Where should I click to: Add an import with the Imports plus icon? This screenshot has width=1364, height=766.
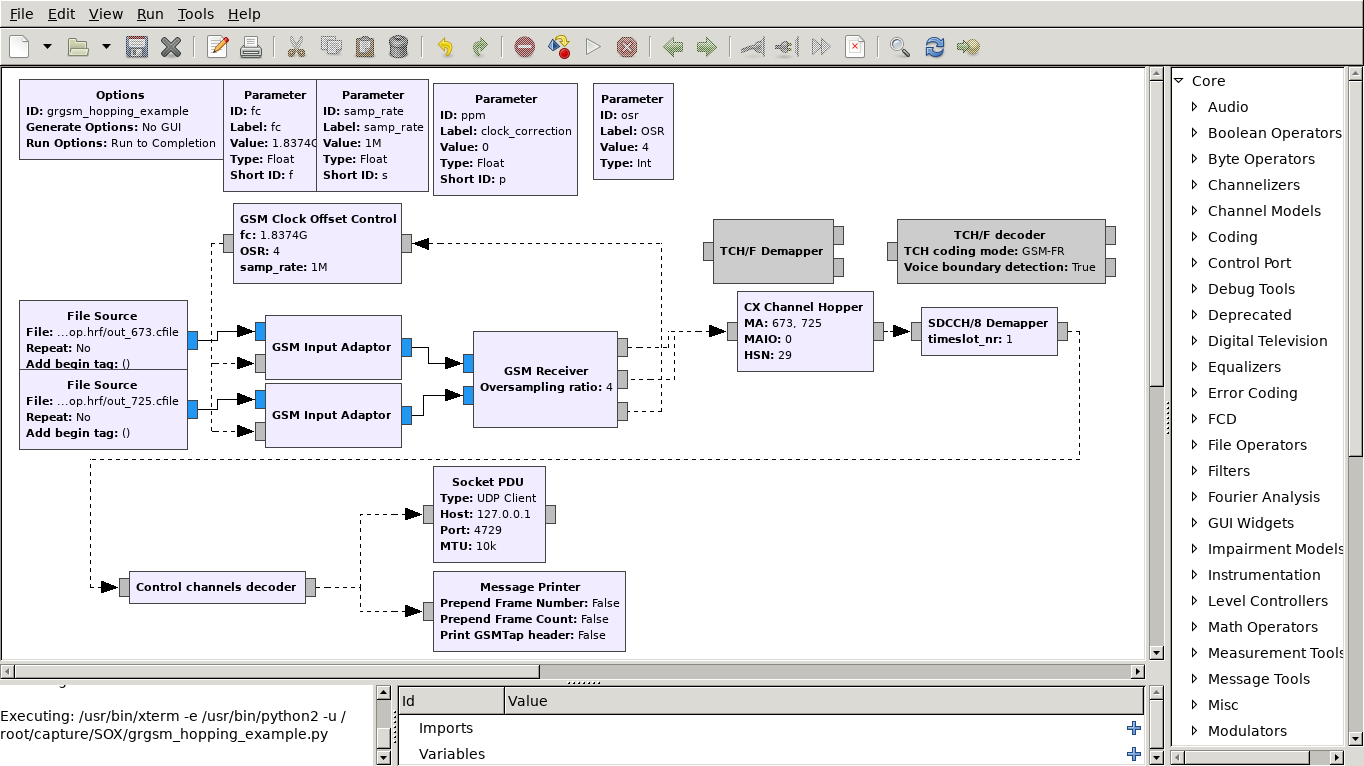click(x=1133, y=728)
